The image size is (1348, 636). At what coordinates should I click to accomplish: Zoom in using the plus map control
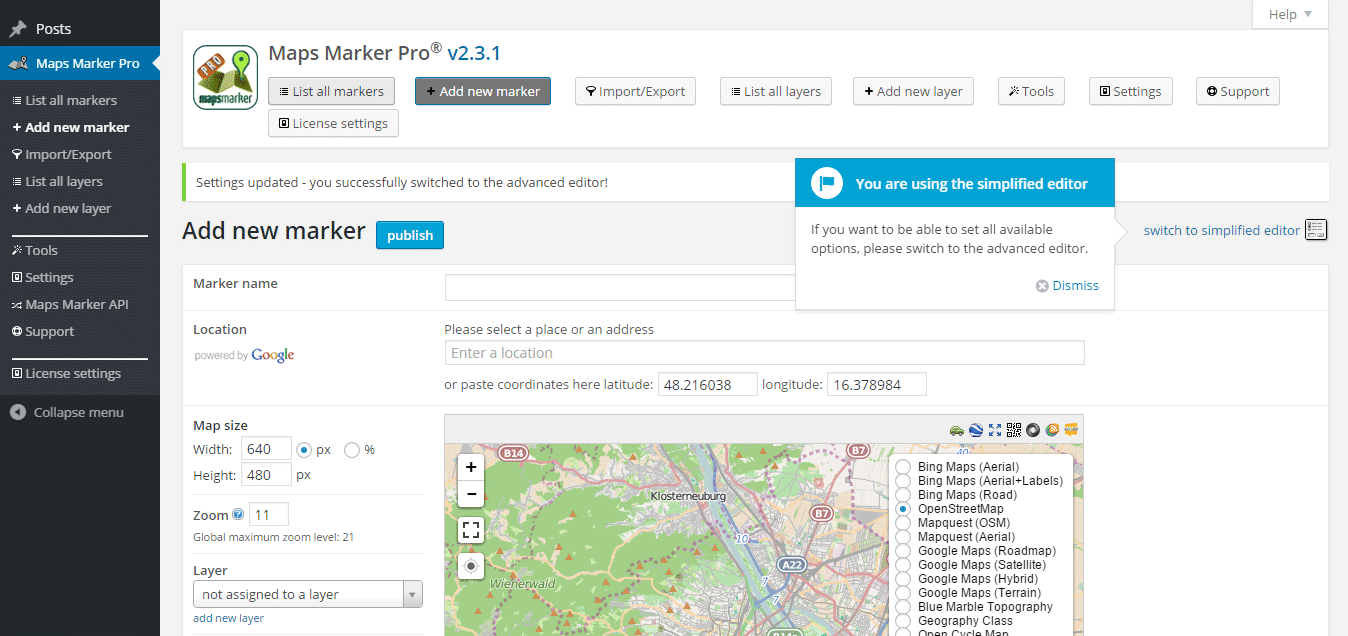[x=470, y=466]
